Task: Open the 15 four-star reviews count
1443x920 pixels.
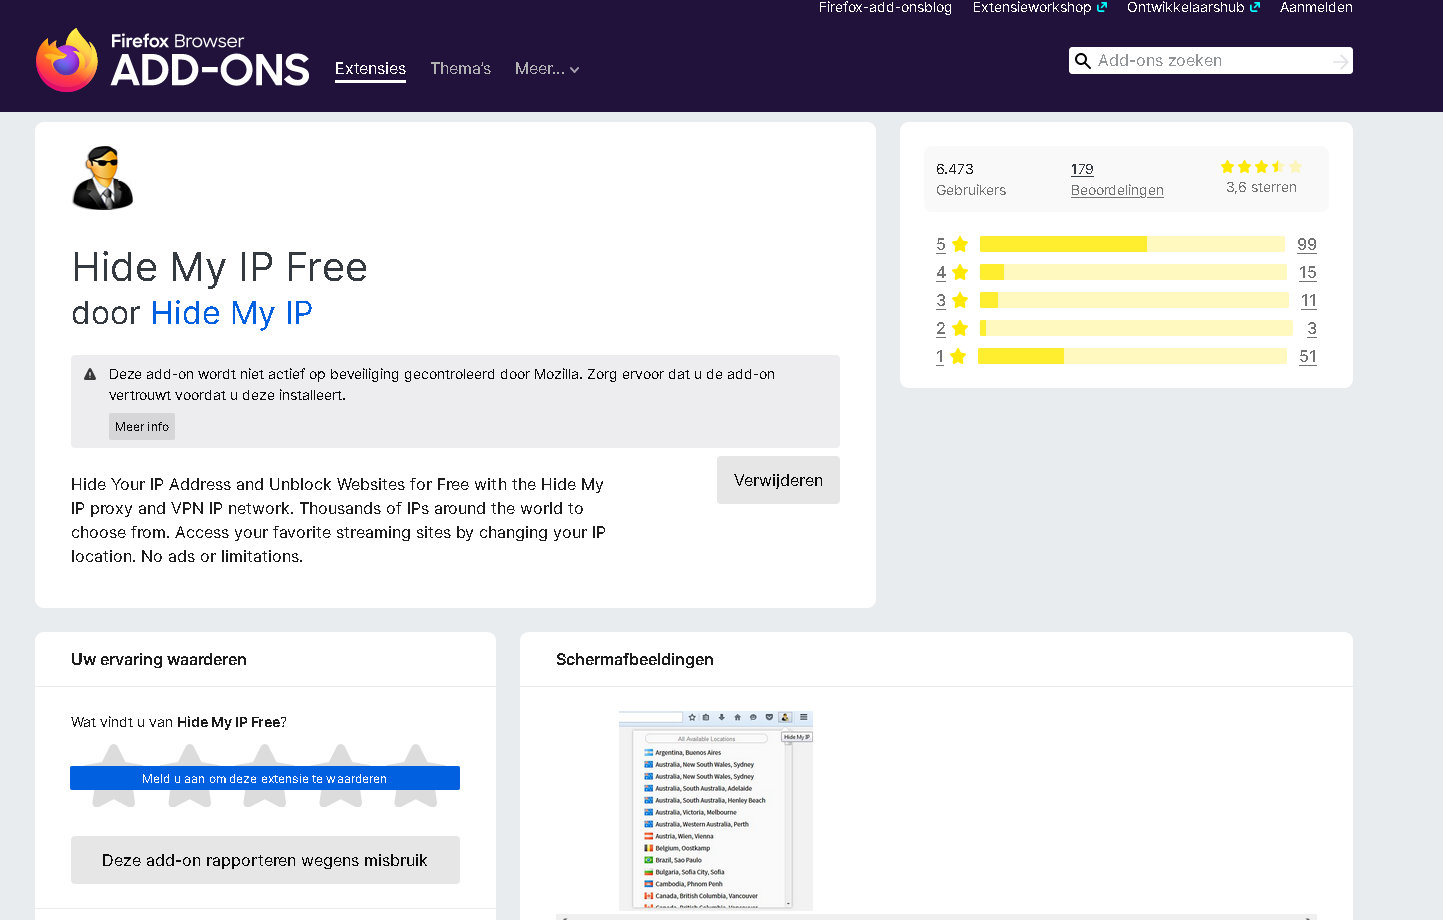Action: [x=1308, y=272]
